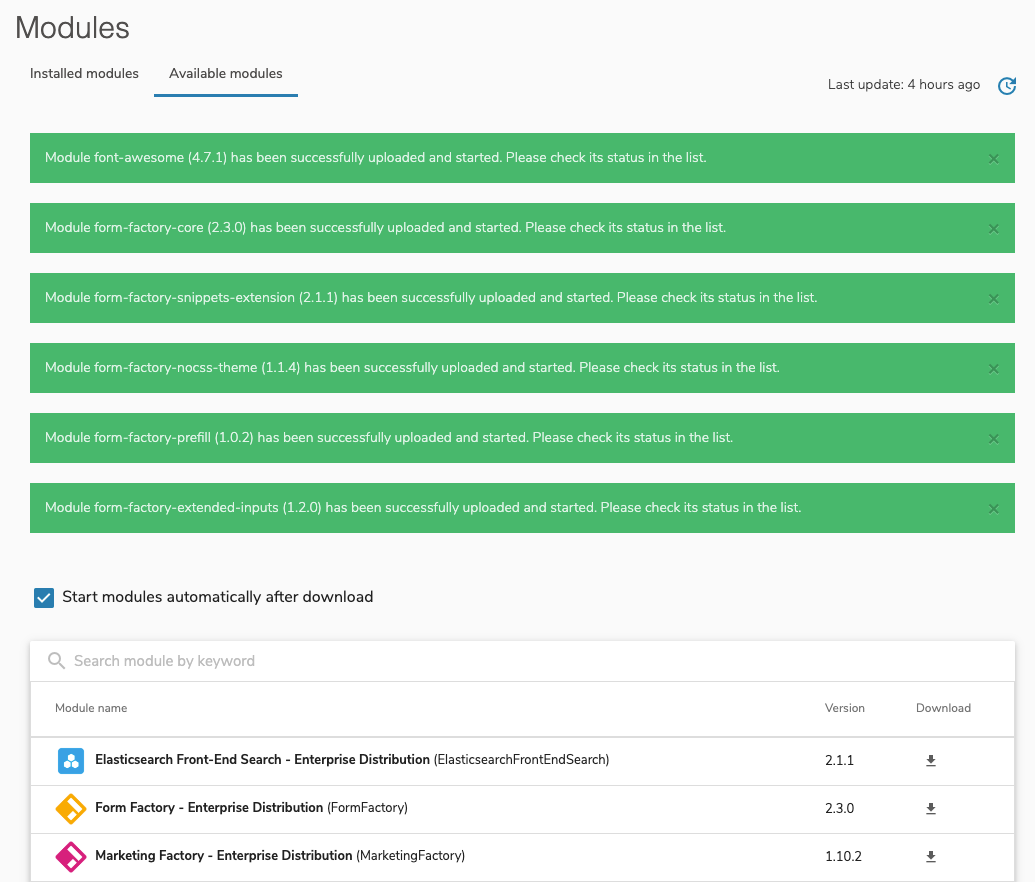This screenshot has height=882, width=1035.
Task: Download the Elasticsearch Front-End Search module
Action: (x=930, y=760)
